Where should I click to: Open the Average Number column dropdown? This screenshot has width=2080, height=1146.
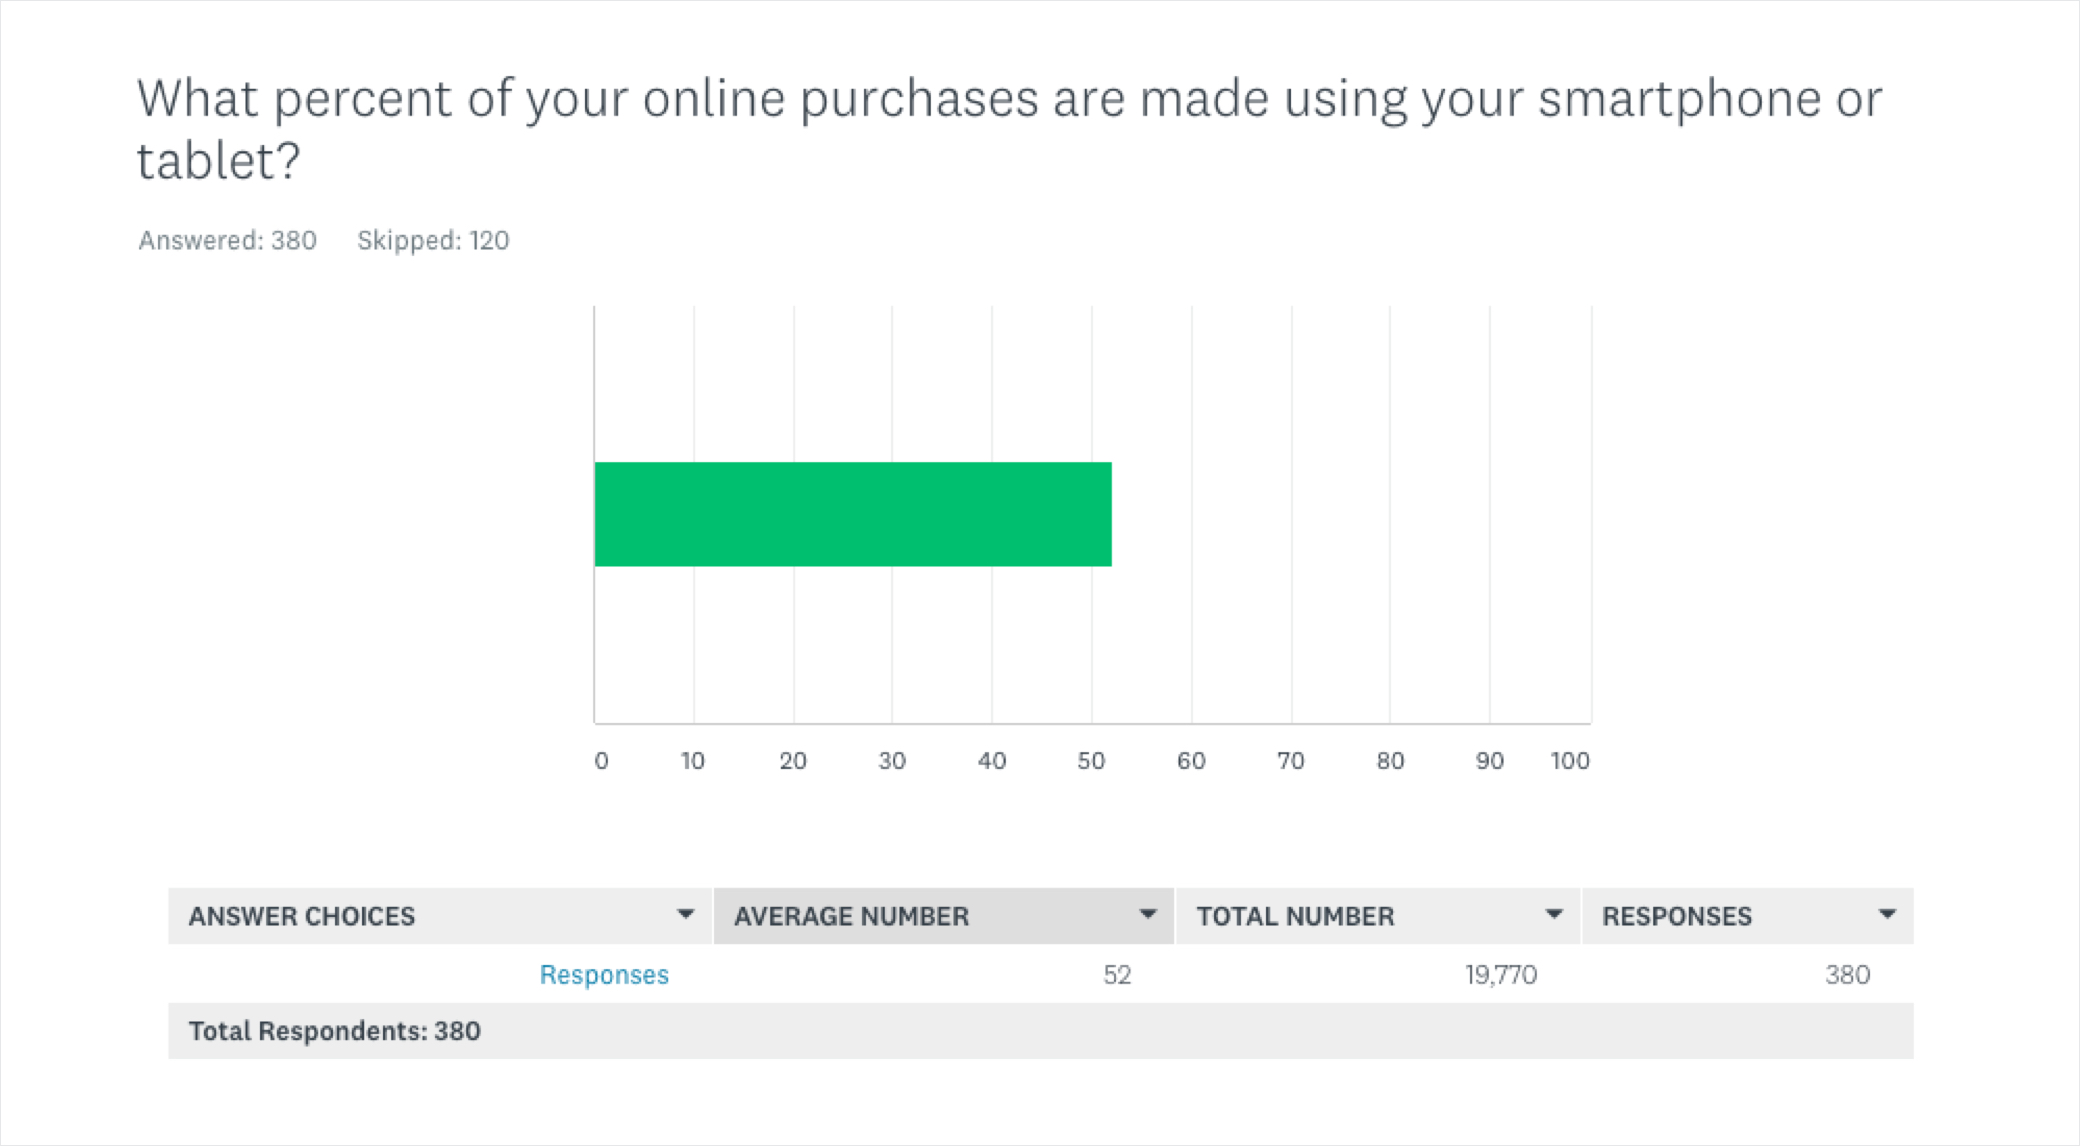(1148, 915)
